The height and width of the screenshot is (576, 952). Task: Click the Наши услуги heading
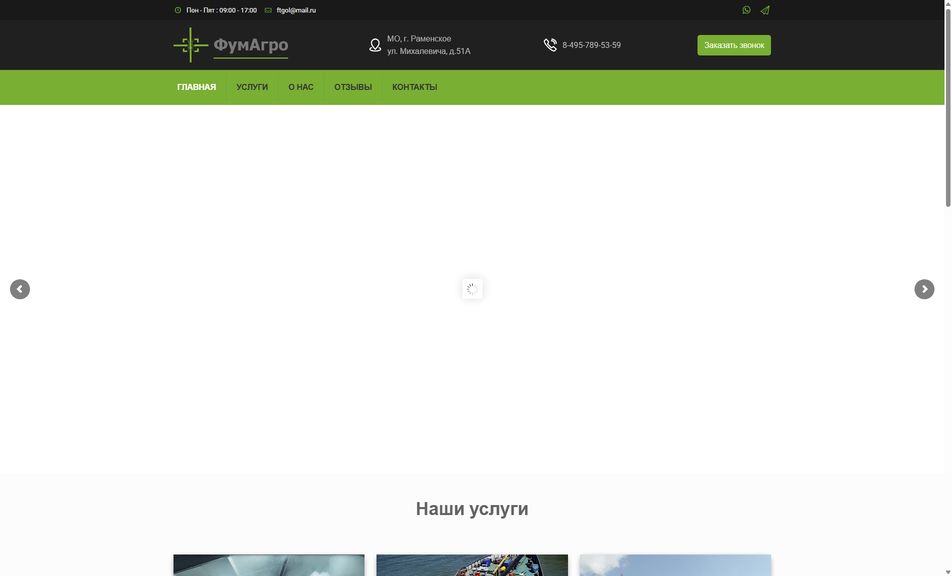tap(472, 509)
